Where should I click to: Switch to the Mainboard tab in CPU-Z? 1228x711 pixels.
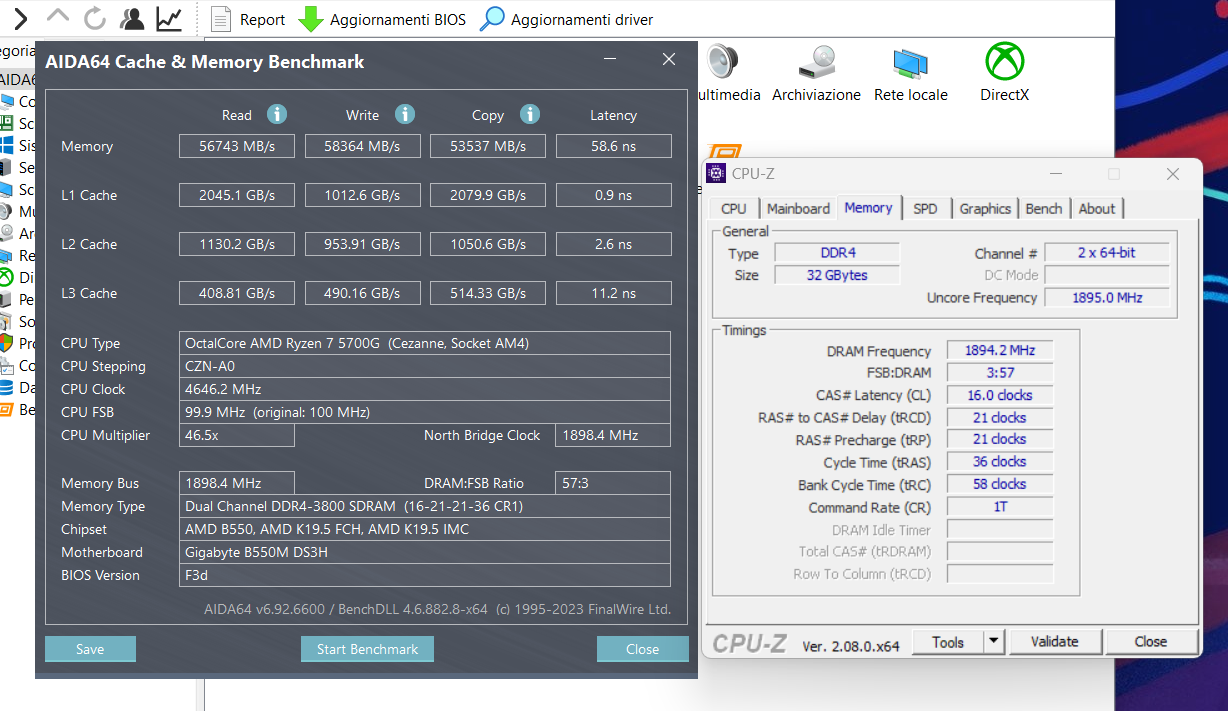(x=798, y=208)
